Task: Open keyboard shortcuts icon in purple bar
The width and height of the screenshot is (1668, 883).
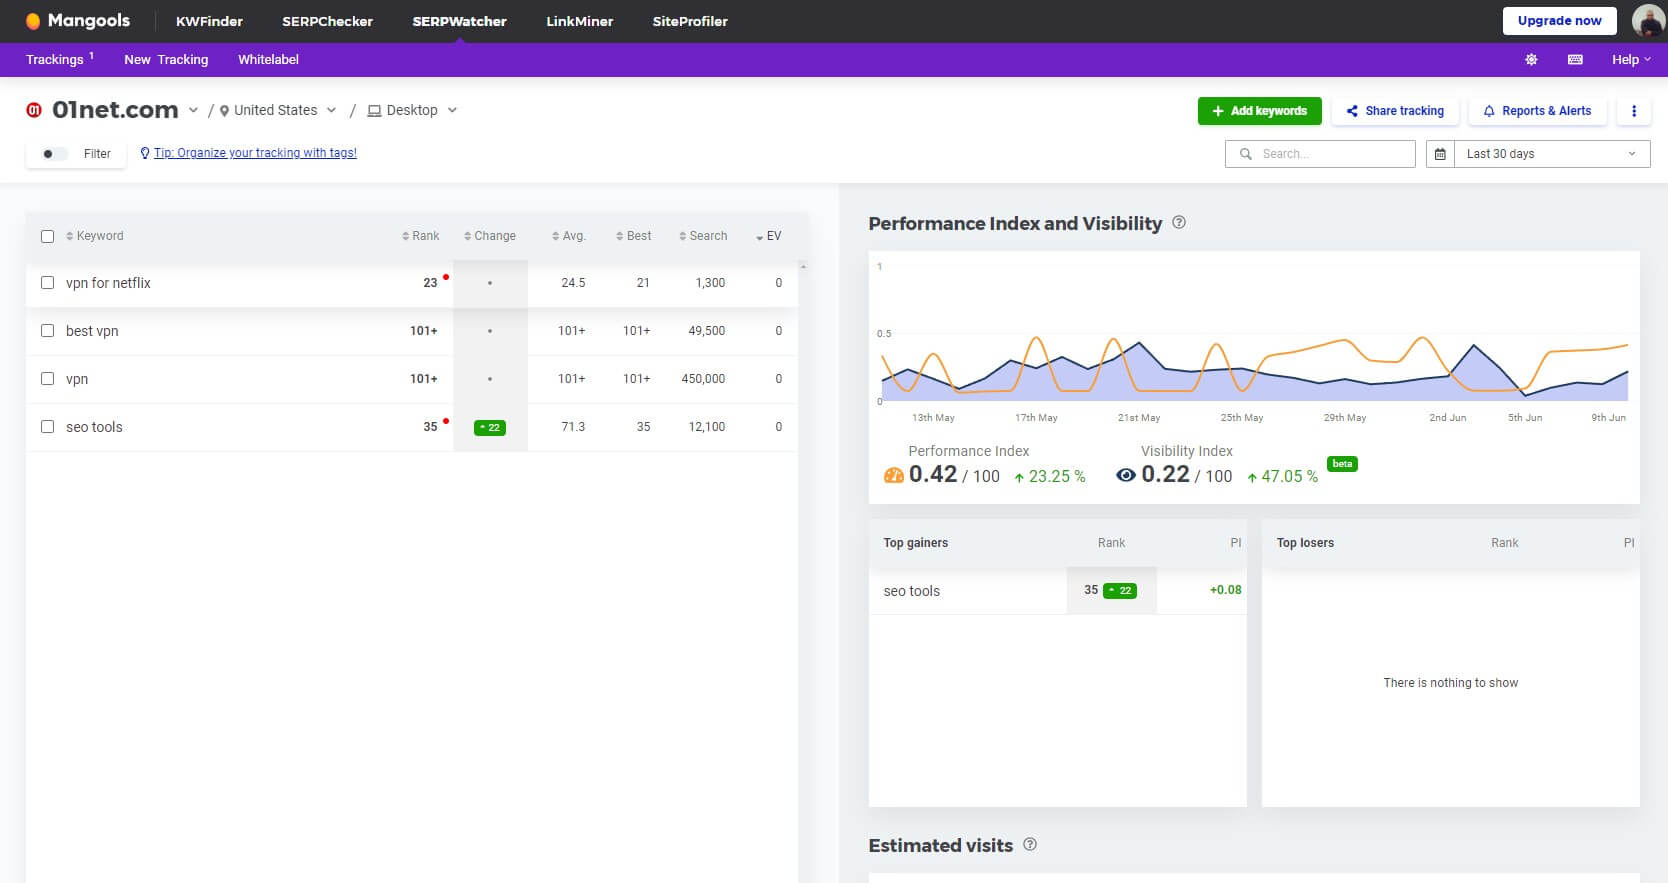Action: point(1575,60)
